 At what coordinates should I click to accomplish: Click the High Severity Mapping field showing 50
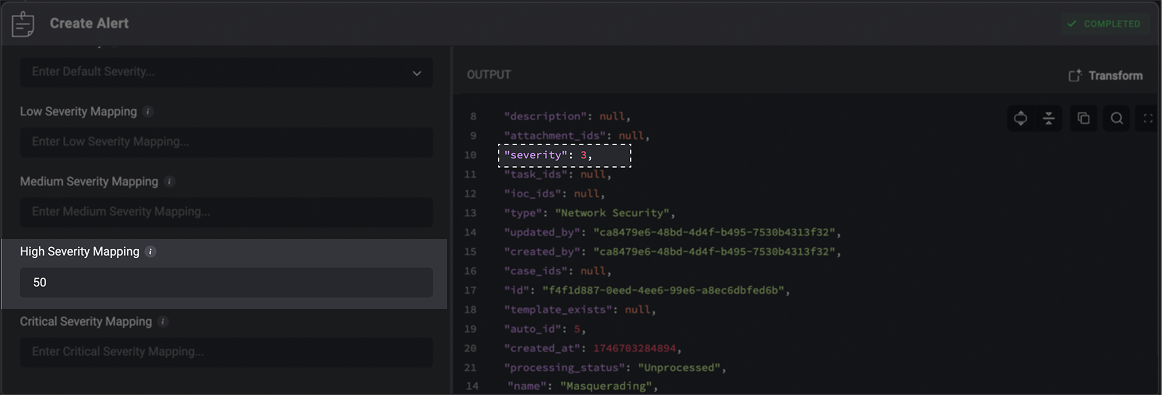[x=226, y=282]
